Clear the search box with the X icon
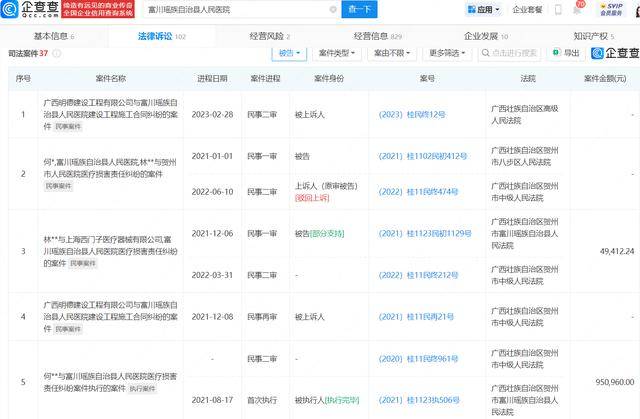The height and width of the screenshot is (419, 640). tap(333, 9)
